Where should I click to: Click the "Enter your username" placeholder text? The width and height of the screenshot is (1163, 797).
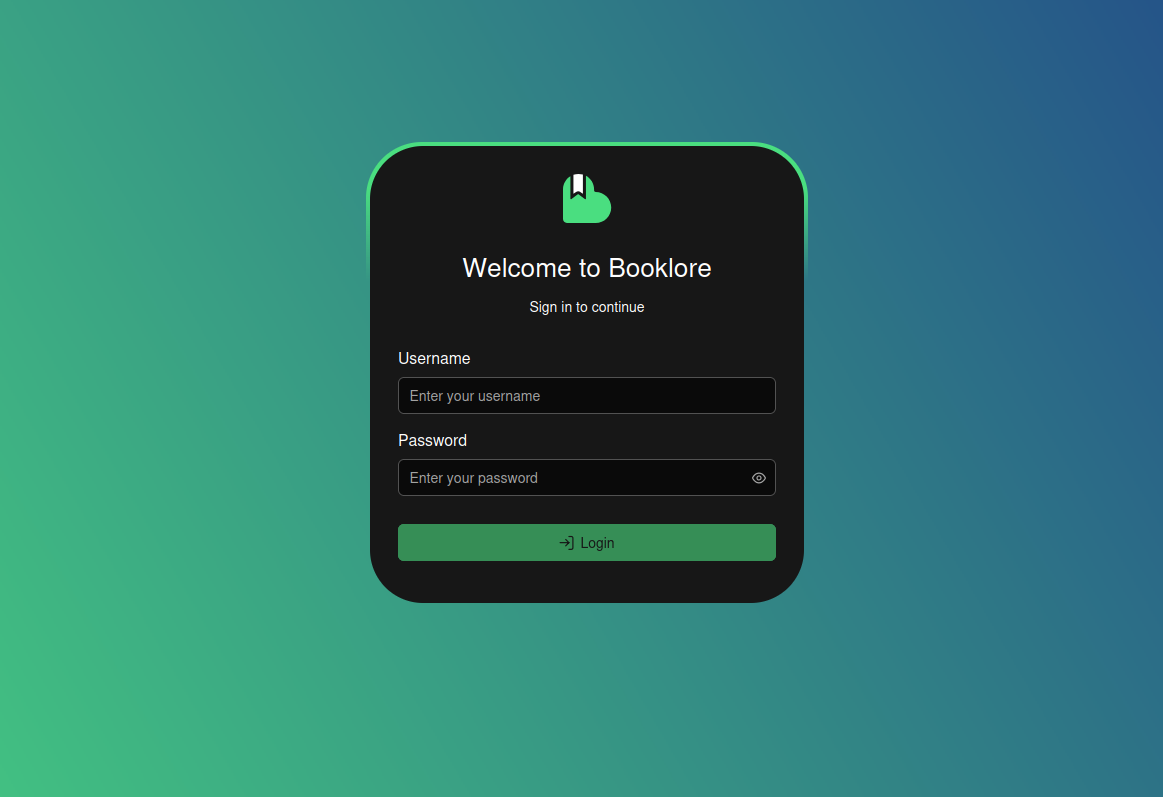pos(475,396)
